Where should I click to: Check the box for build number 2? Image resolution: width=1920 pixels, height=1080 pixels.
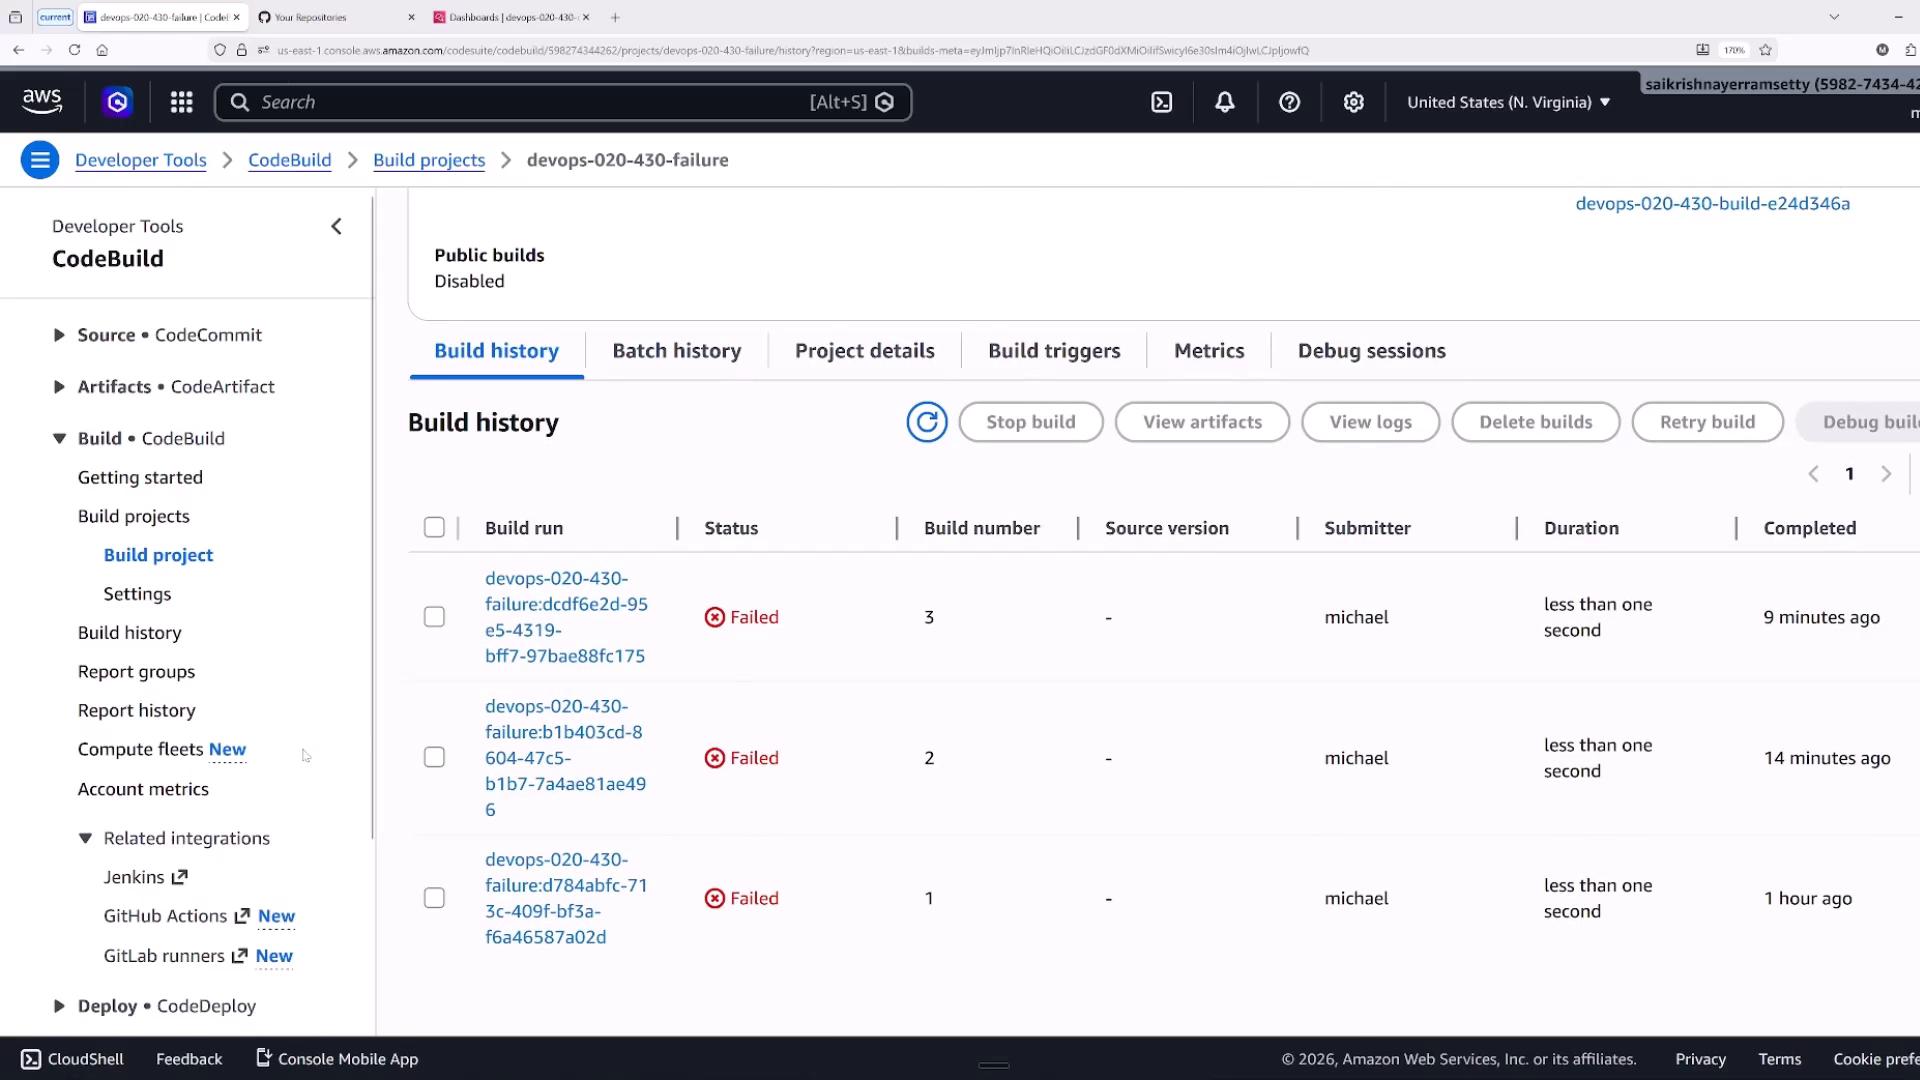[x=434, y=757]
